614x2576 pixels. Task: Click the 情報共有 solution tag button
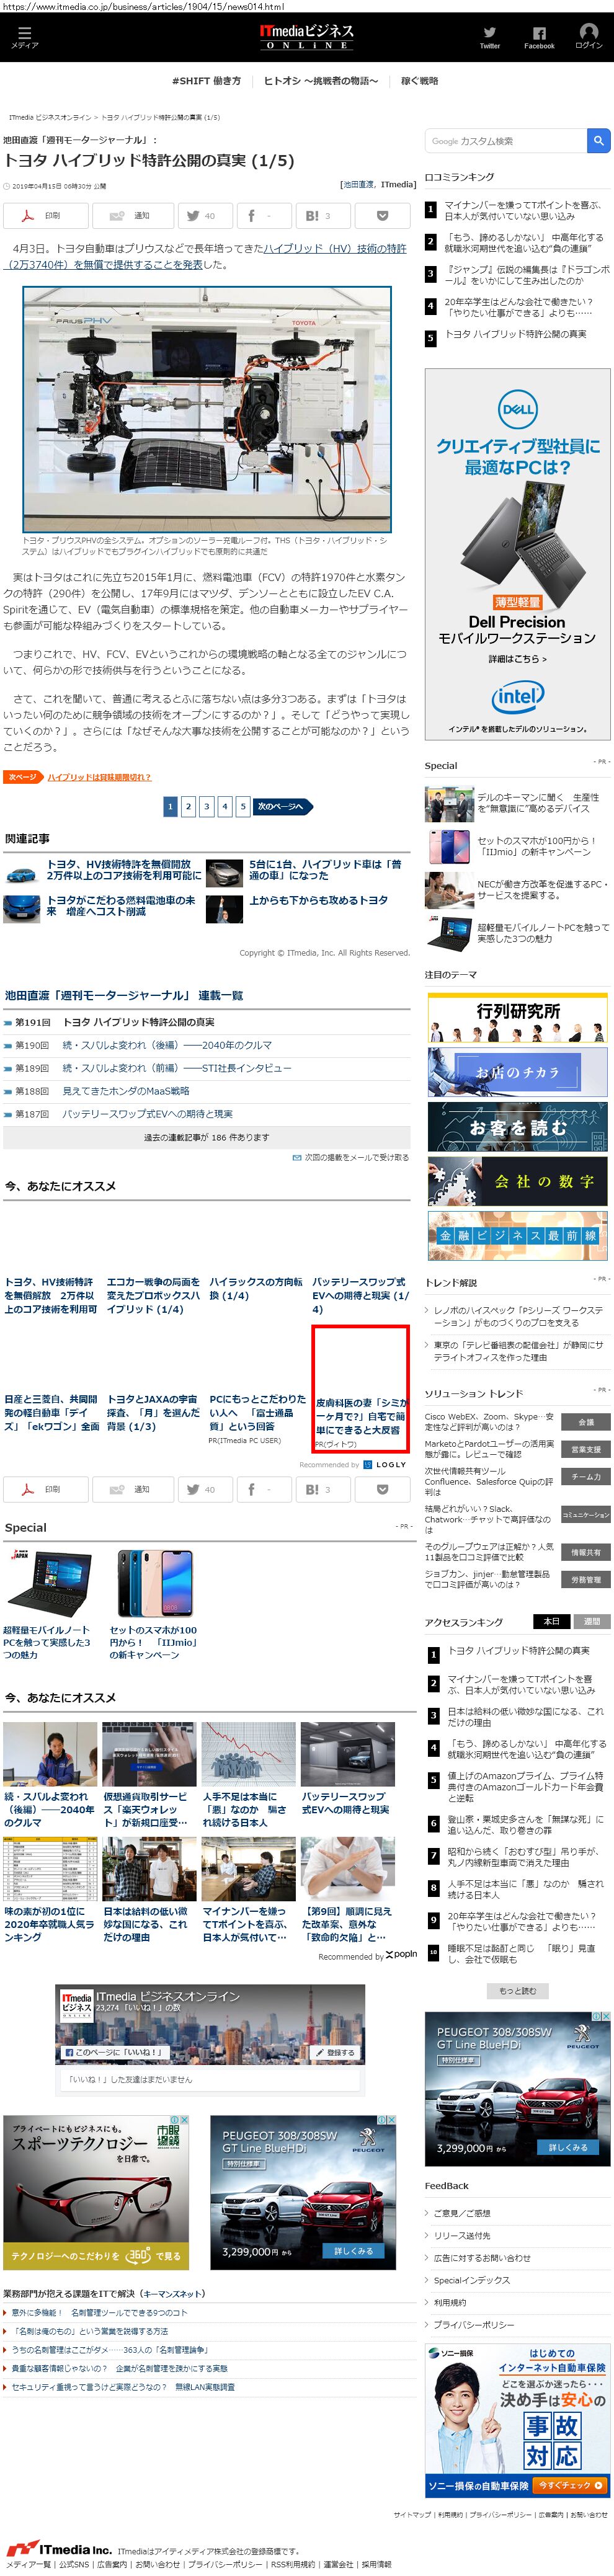click(x=586, y=1553)
